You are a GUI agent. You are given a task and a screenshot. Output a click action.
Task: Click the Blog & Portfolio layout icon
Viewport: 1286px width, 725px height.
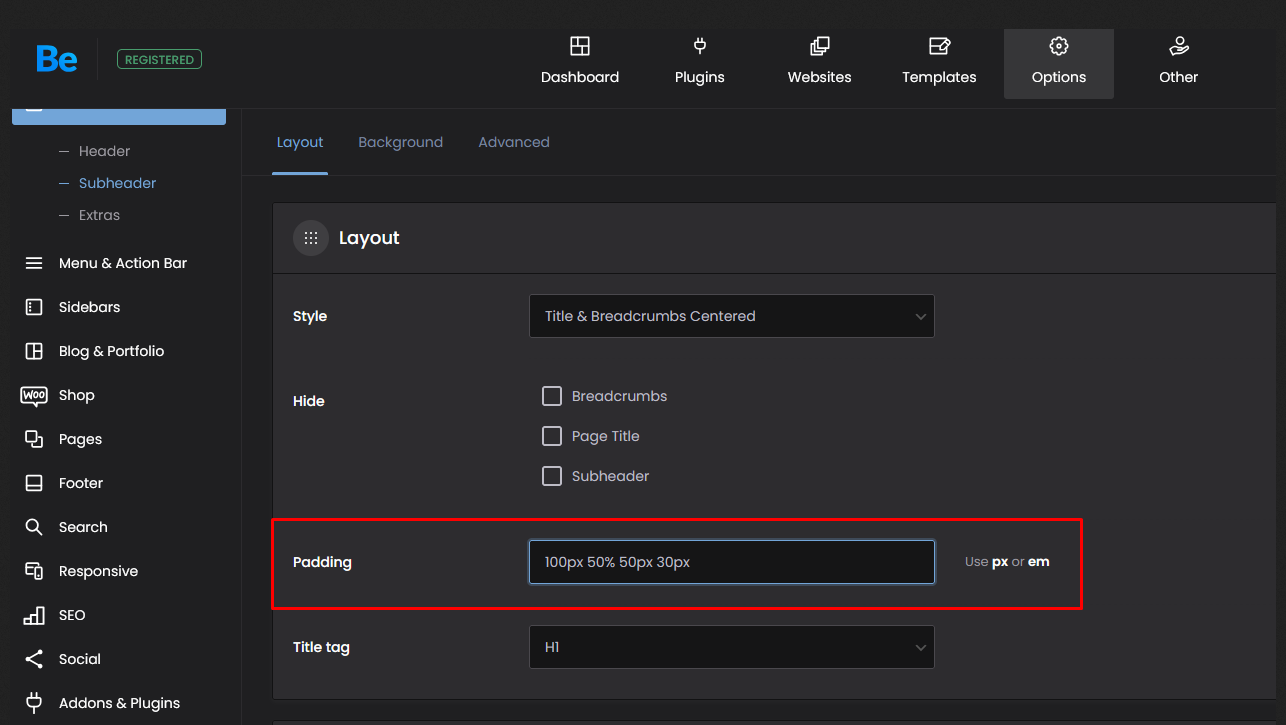(x=34, y=351)
